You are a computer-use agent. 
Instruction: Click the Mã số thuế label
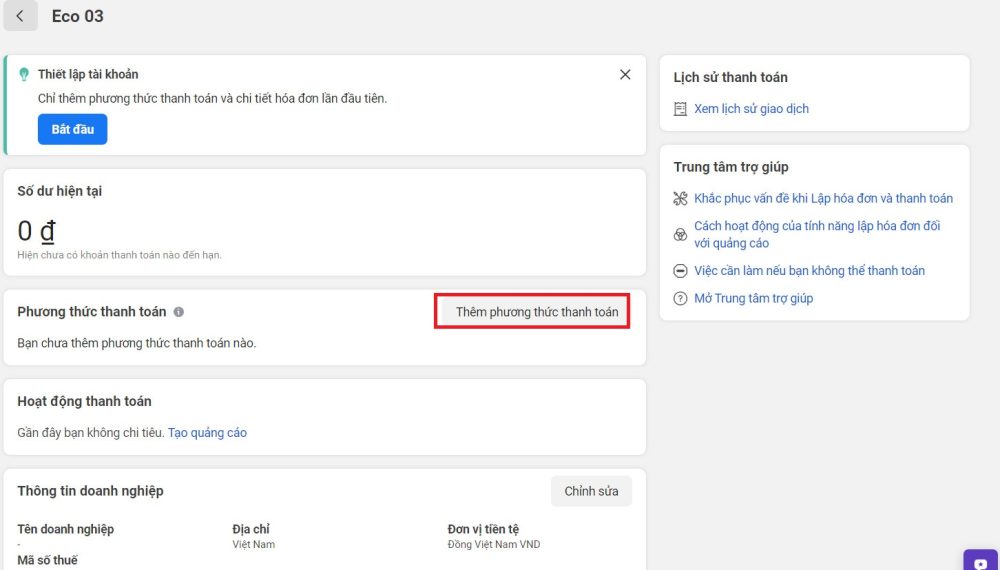tap(47, 560)
